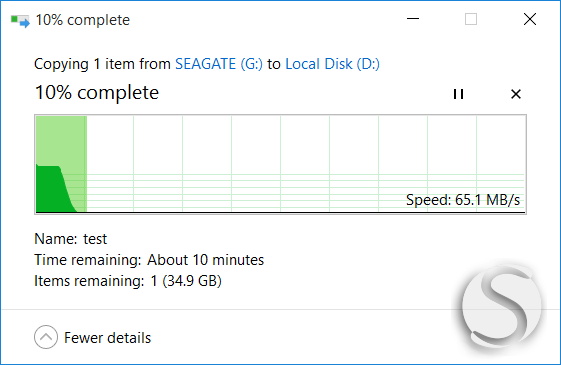Click the dark green speed curve
561x365 pixels.
pyautogui.click(x=53, y=191)
